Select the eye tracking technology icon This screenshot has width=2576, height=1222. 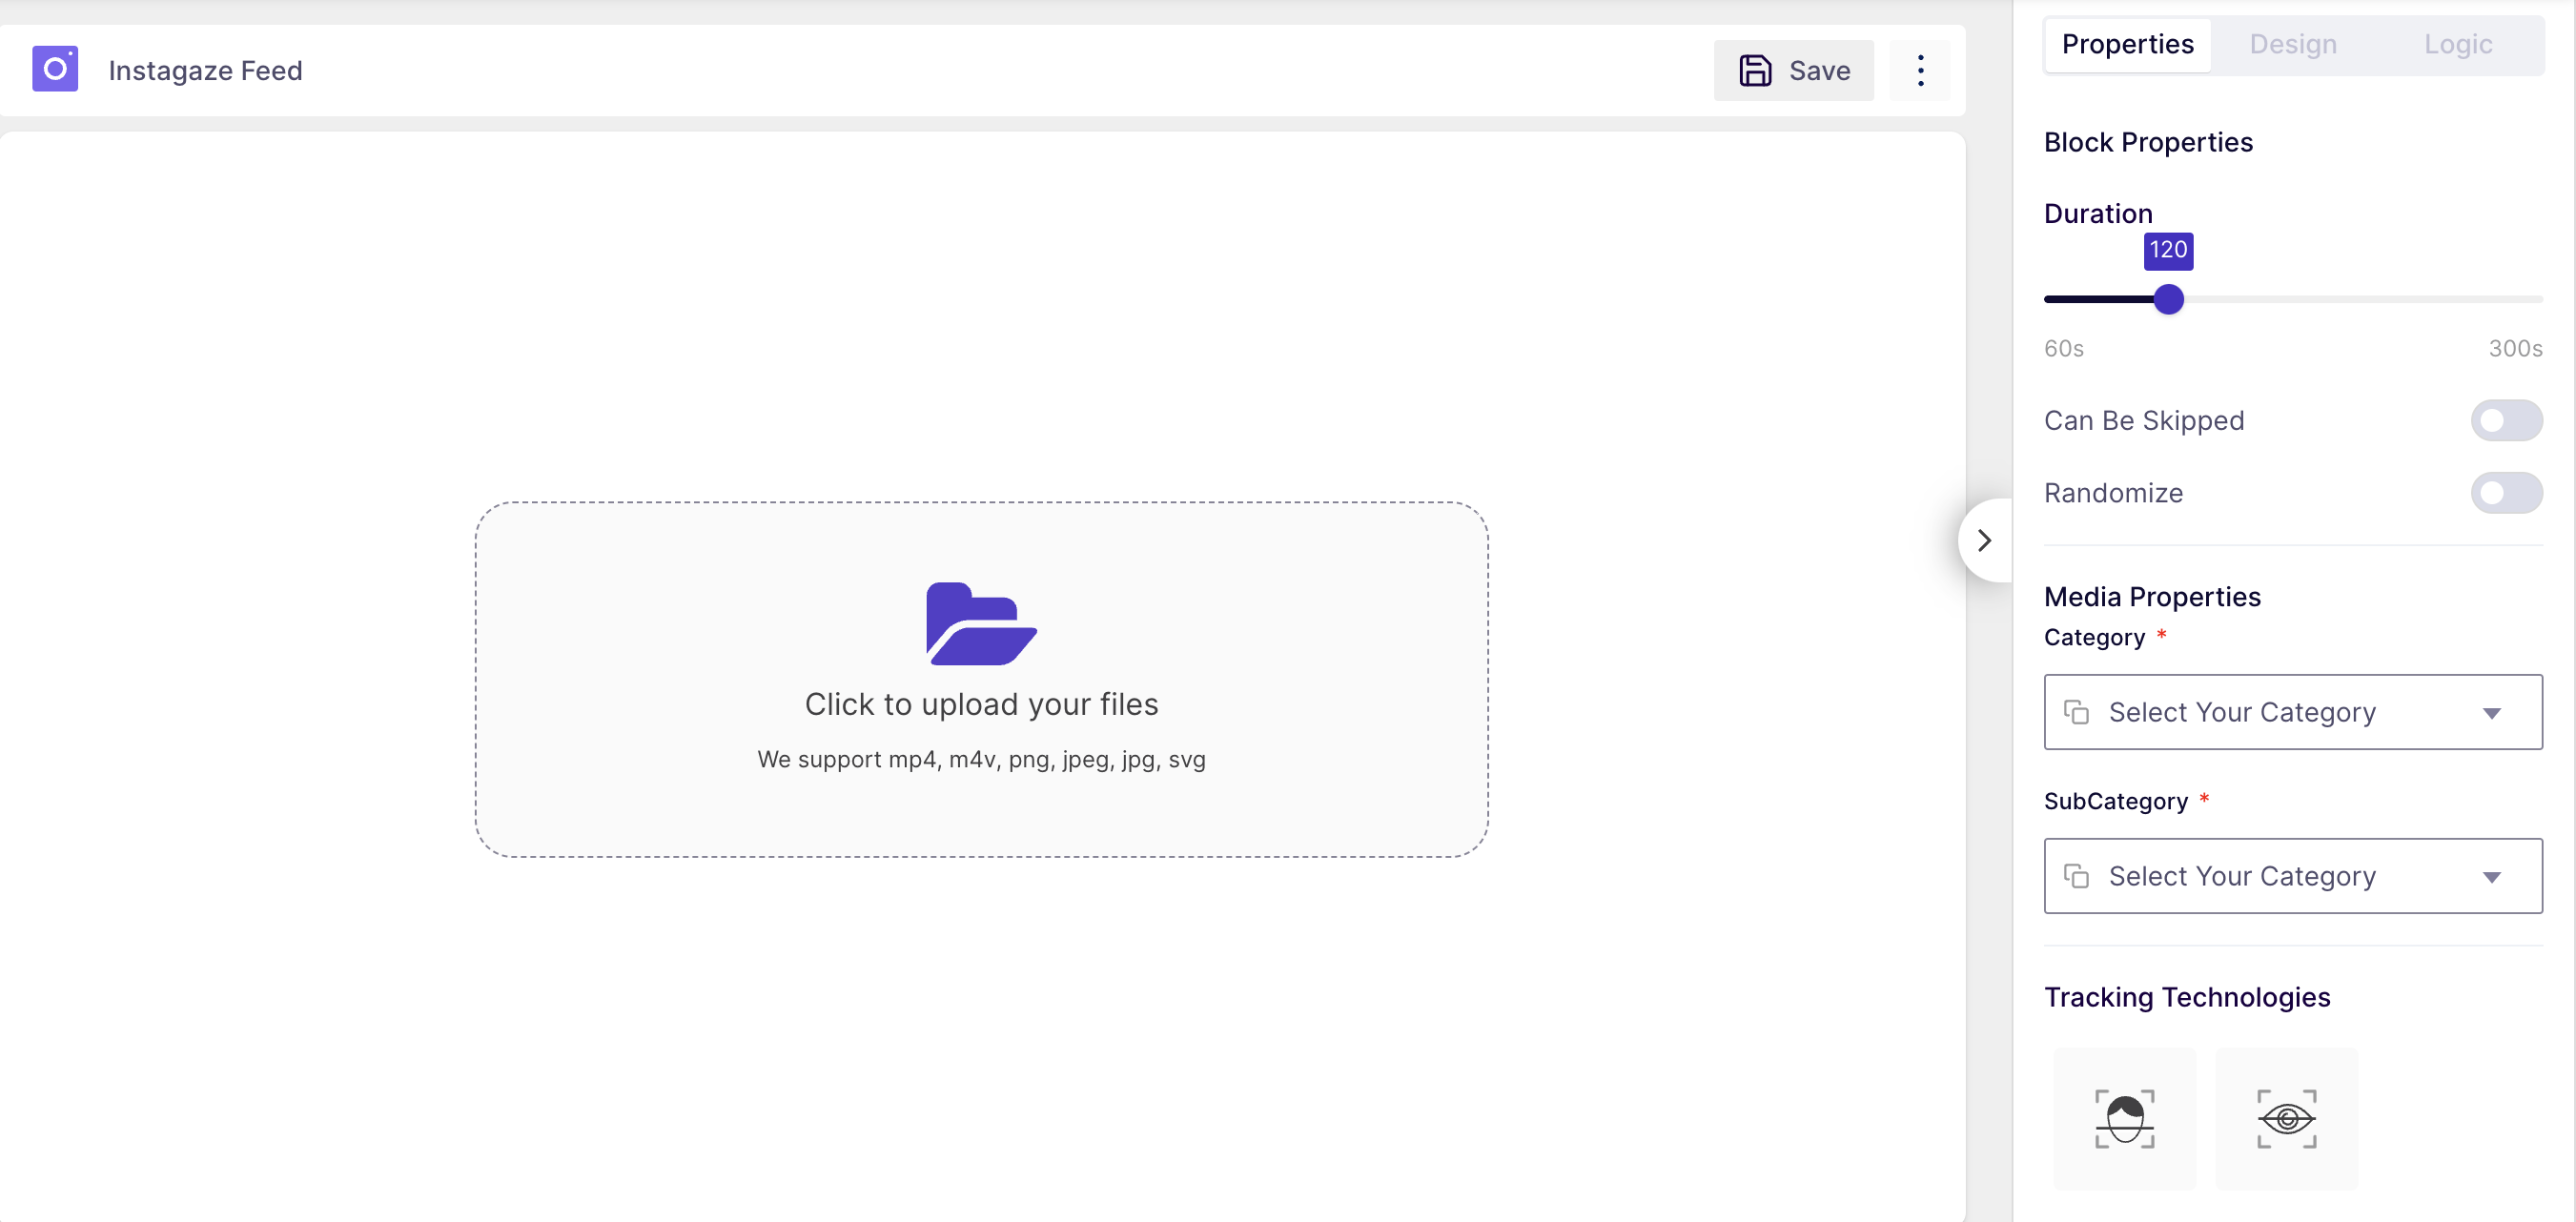[2286, 1118]
